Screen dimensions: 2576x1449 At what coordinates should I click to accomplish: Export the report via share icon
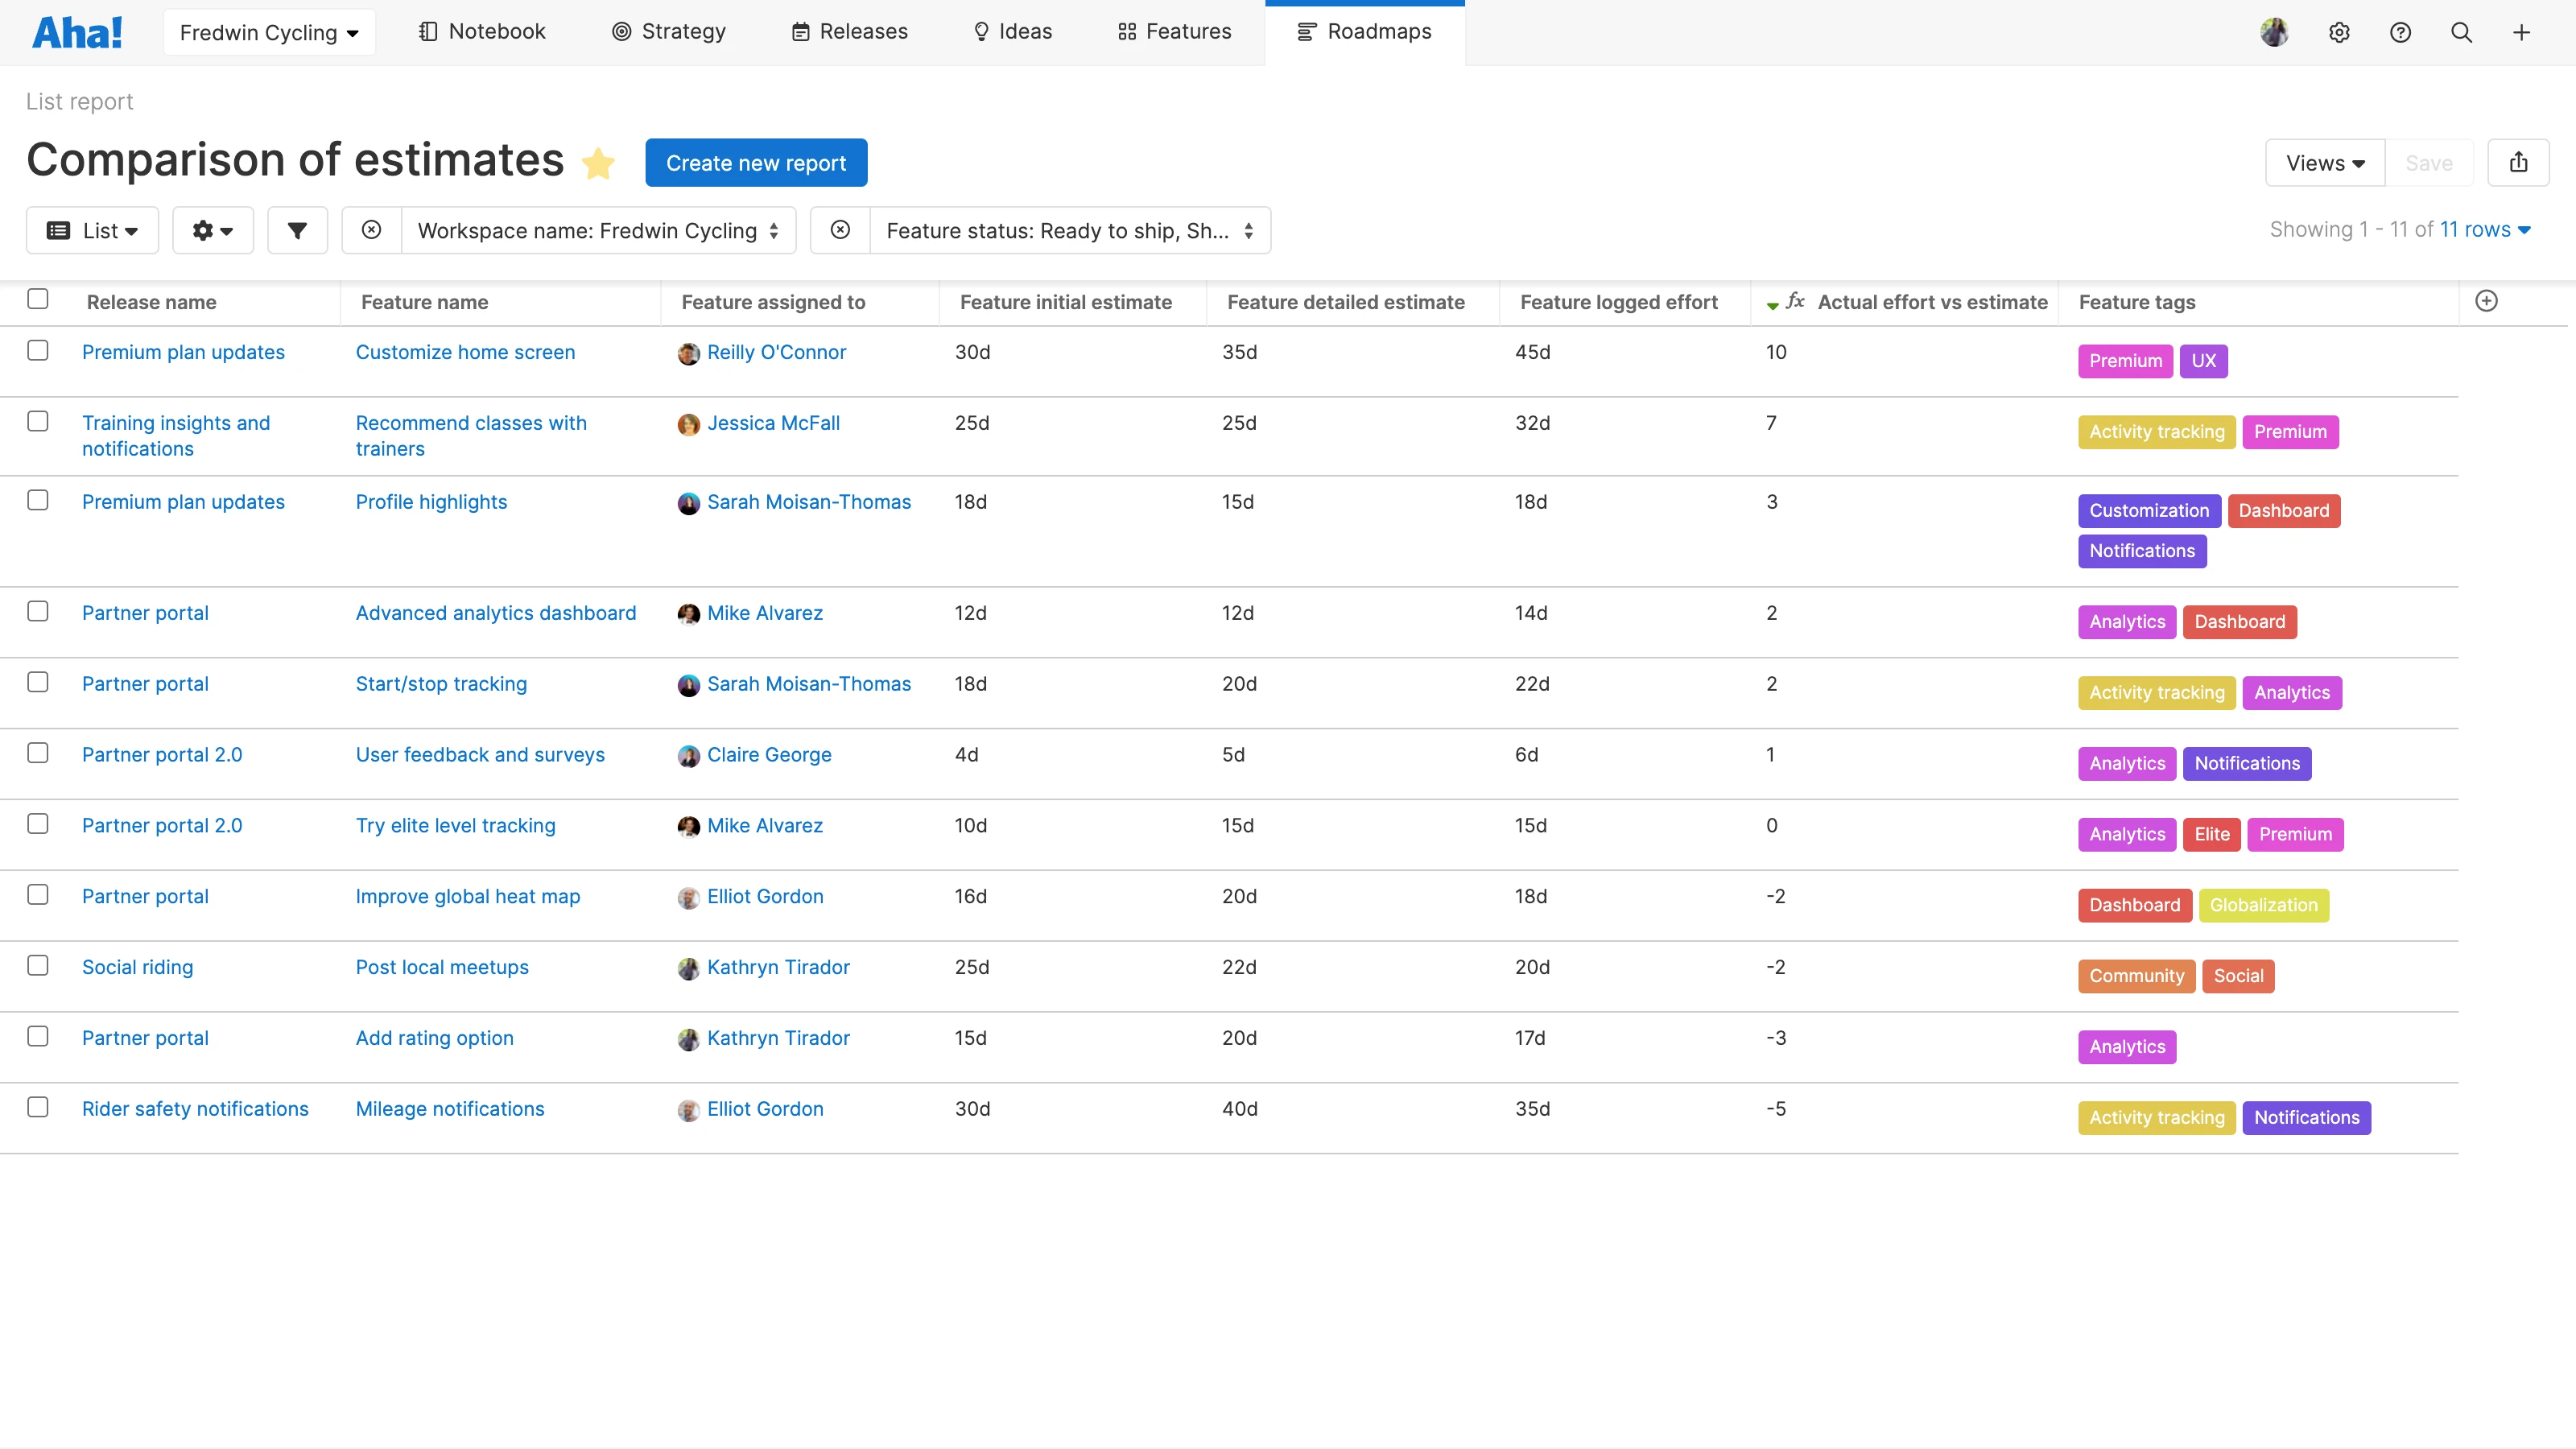(2519, 162)
